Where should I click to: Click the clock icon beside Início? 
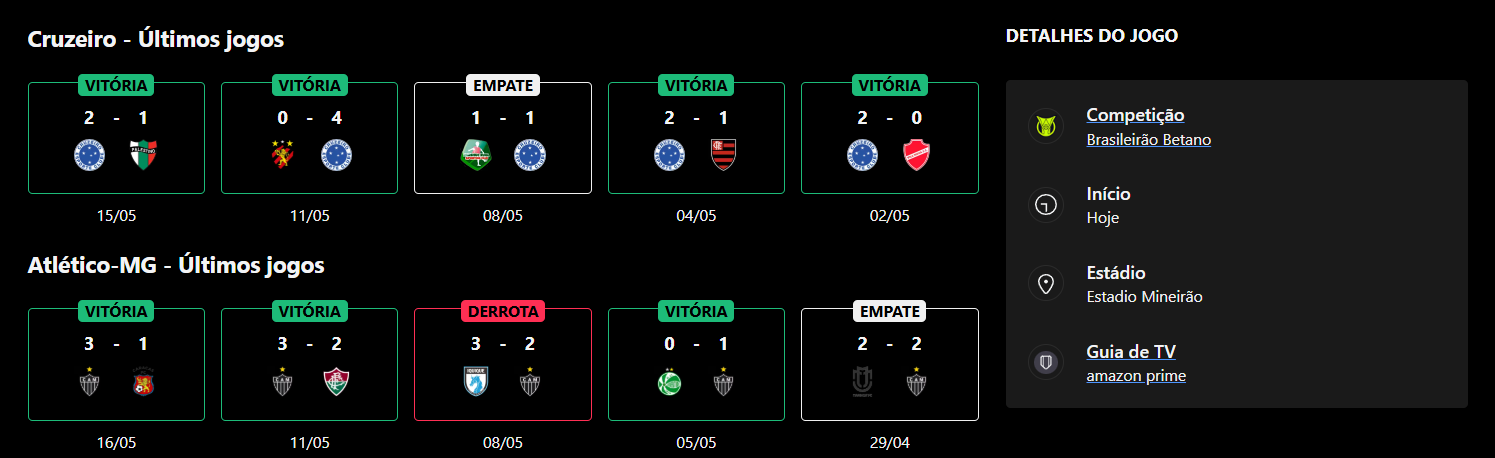(1046, 205)
